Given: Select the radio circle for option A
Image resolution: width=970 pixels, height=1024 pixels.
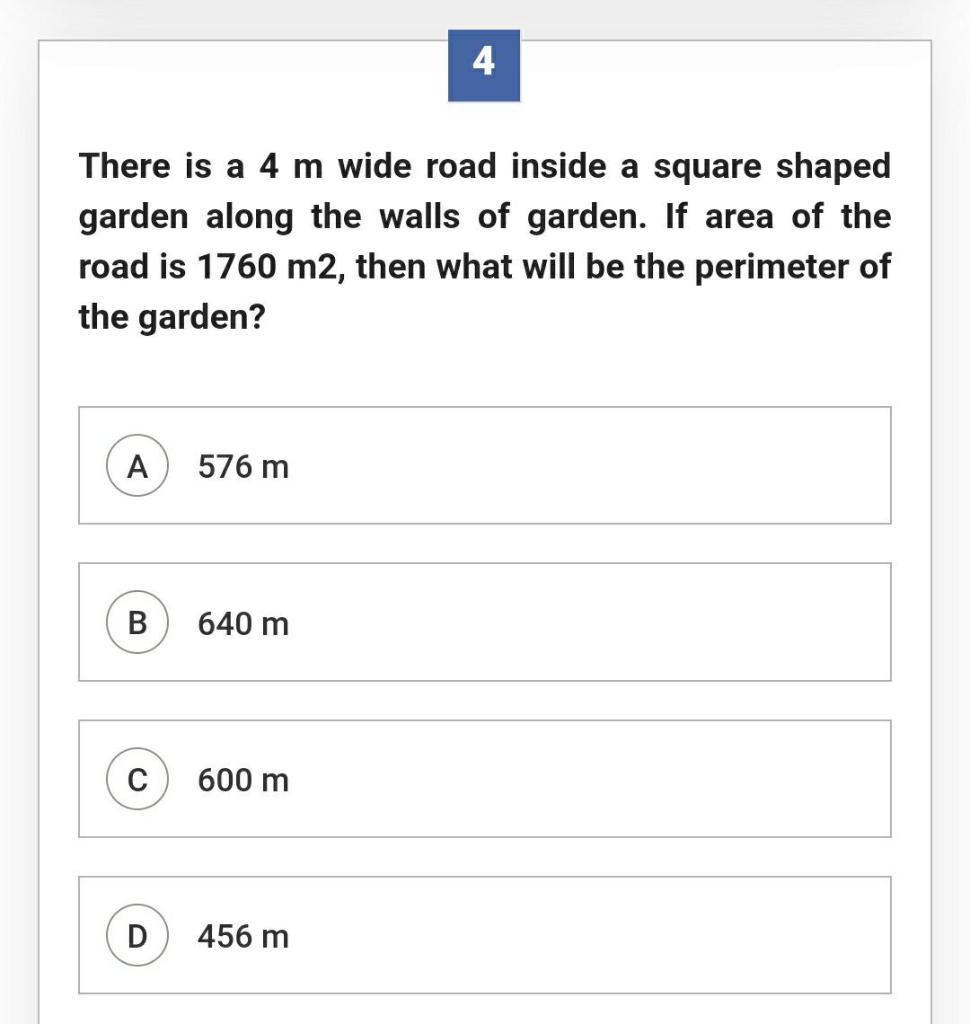Looking at the screenshot, I should [138, 465].
